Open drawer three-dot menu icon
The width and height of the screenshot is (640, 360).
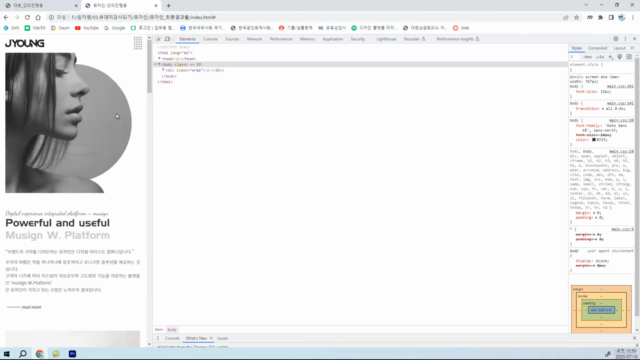(158, 338)
